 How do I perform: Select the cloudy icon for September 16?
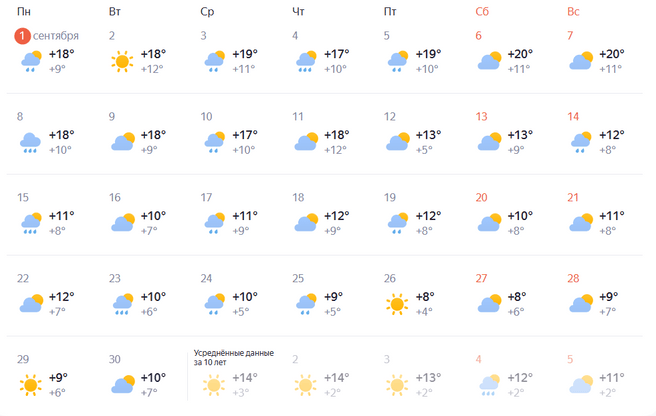(x=122, y=222)
